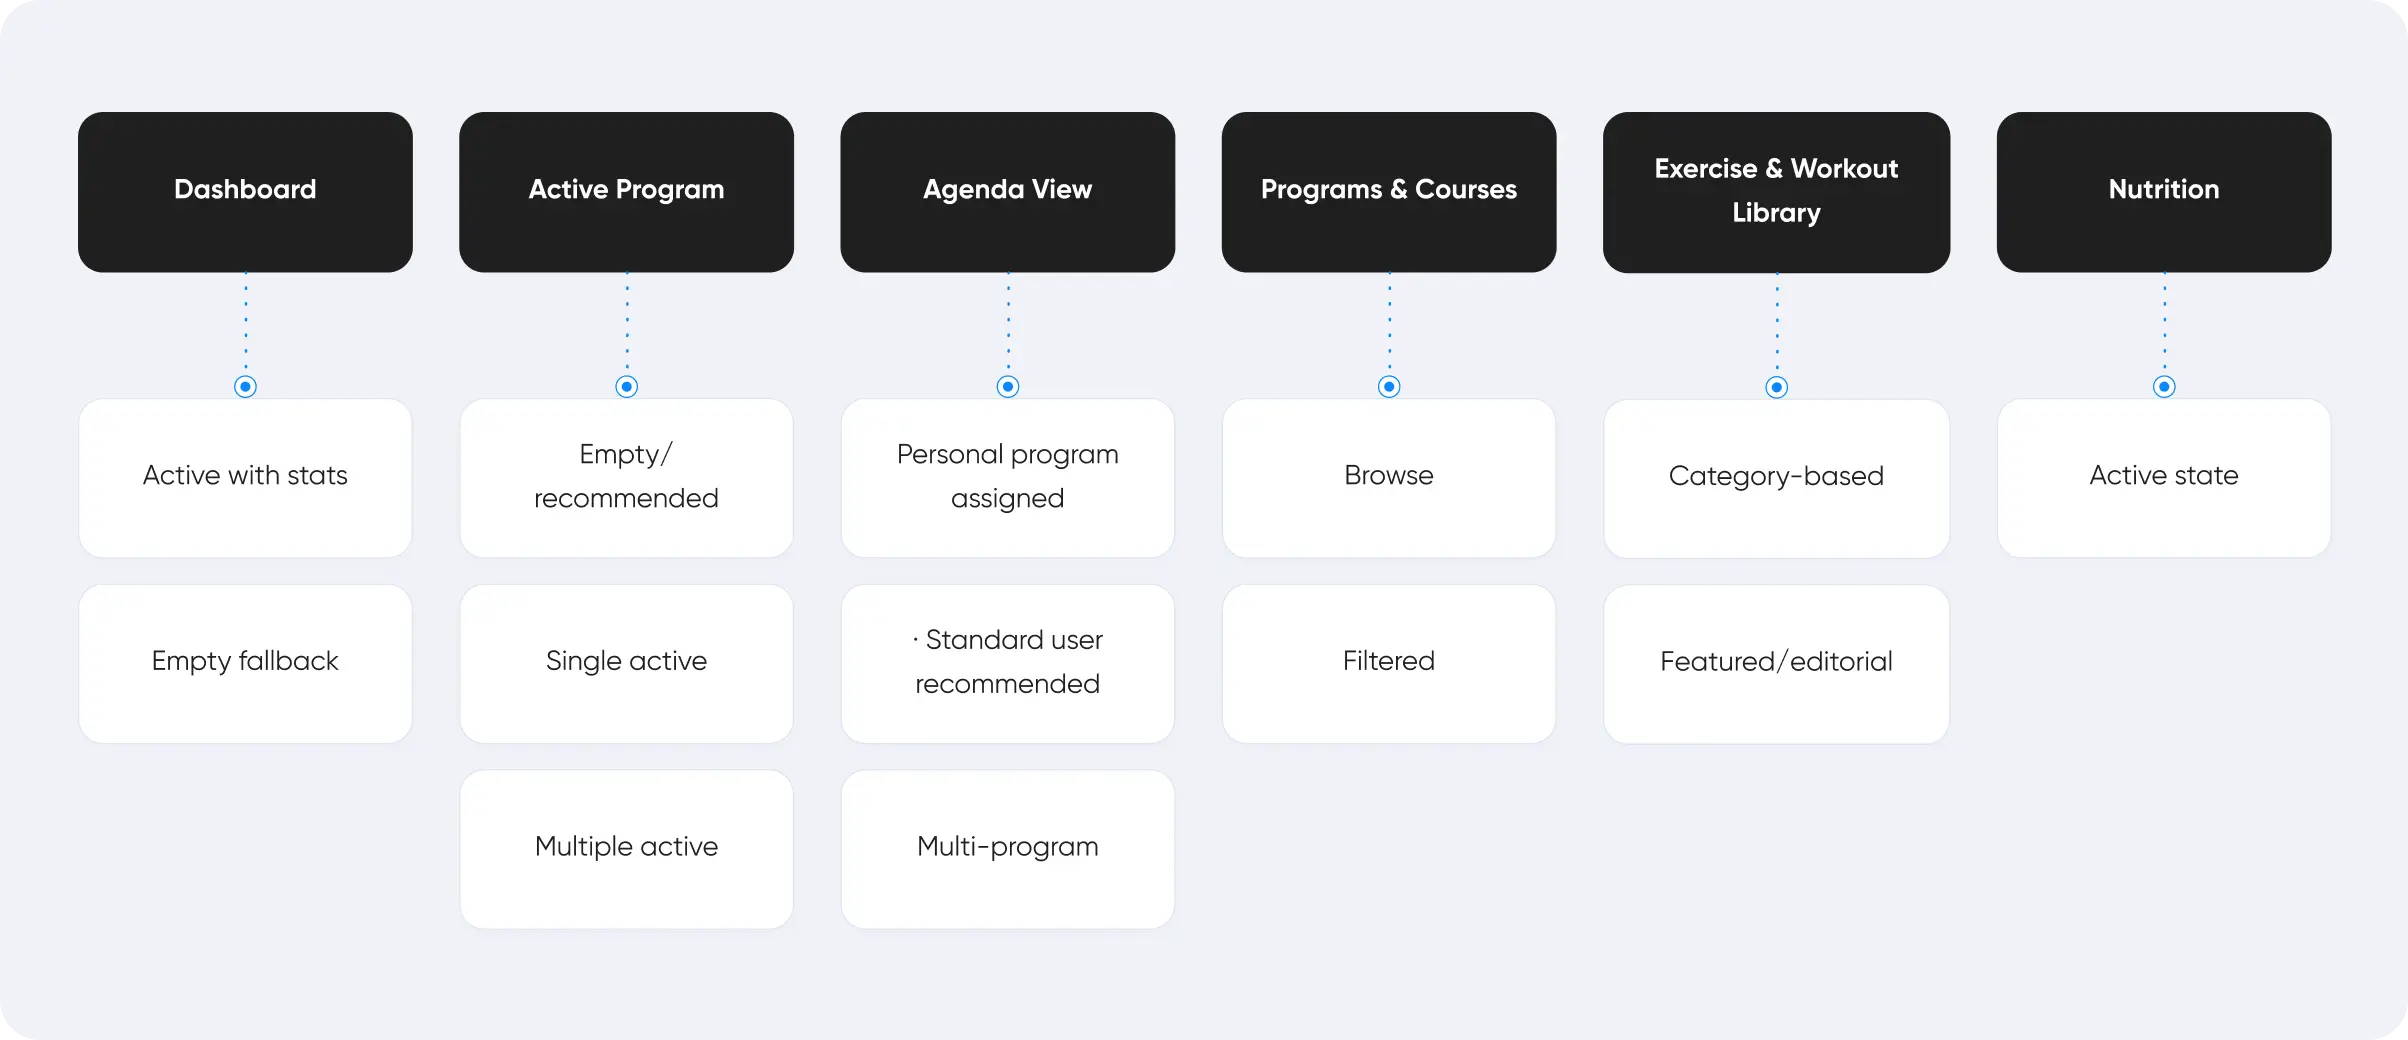Select the Exercise & Workout Library header
The image size is (2408, 1040).
(1777, 191)
